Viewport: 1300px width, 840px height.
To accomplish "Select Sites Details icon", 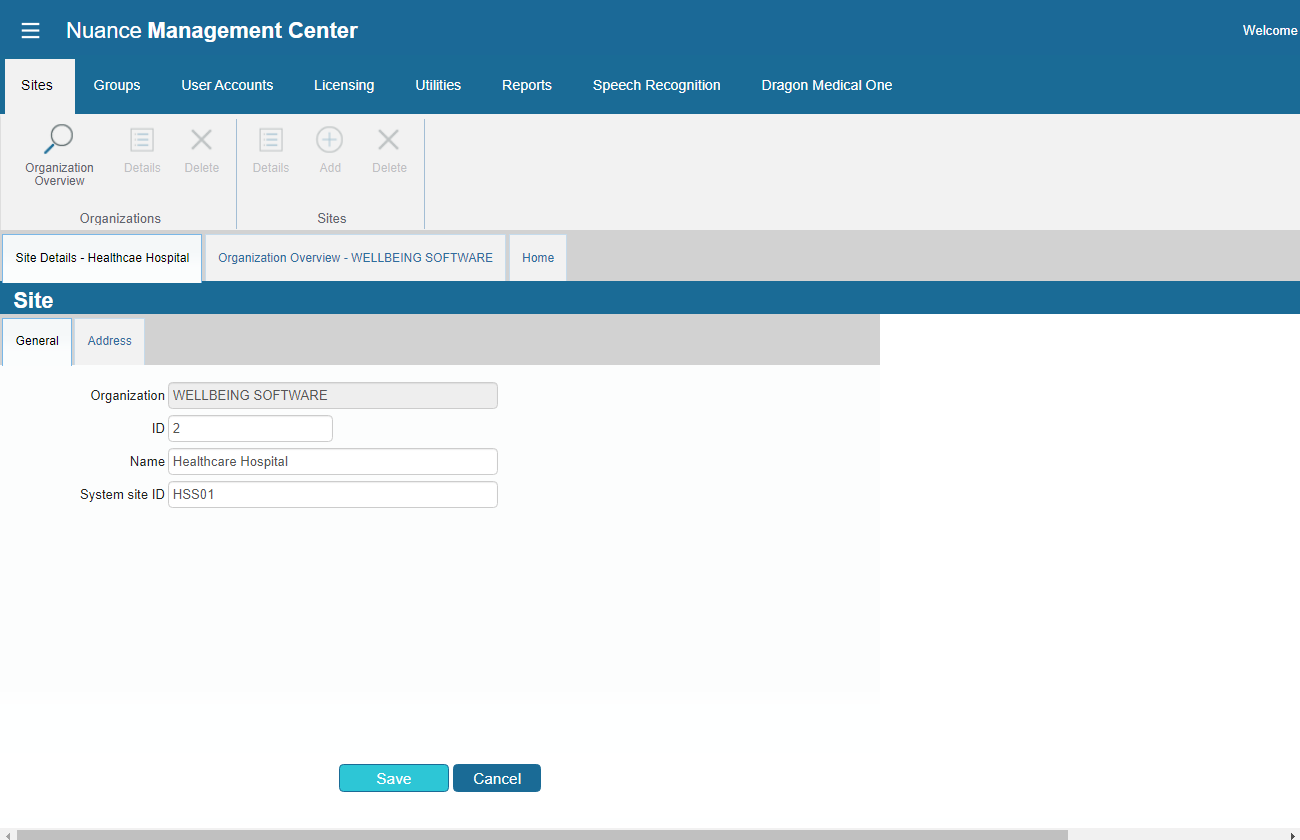I will [x=271, y=140].
